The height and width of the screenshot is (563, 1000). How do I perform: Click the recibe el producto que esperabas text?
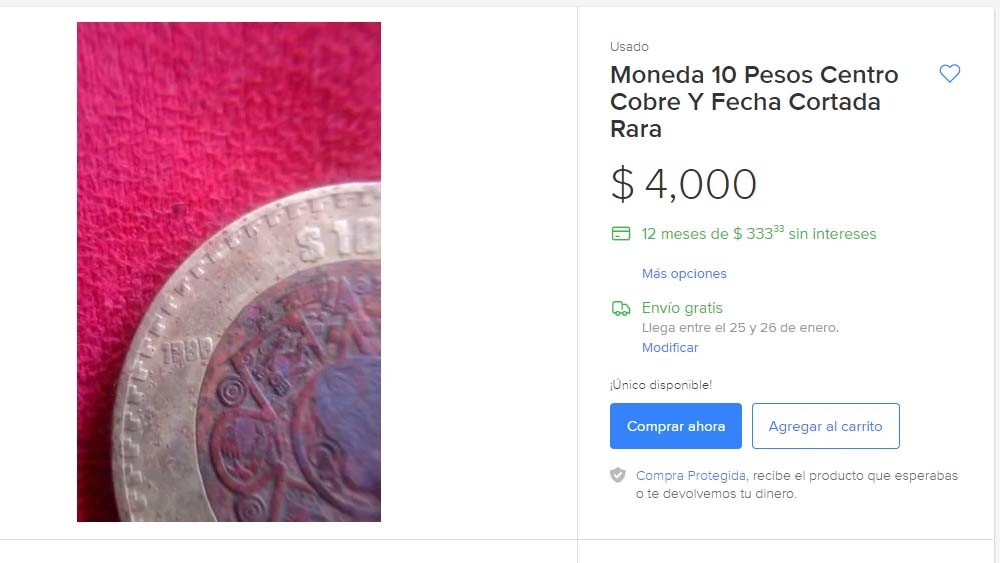coord(855,476)
